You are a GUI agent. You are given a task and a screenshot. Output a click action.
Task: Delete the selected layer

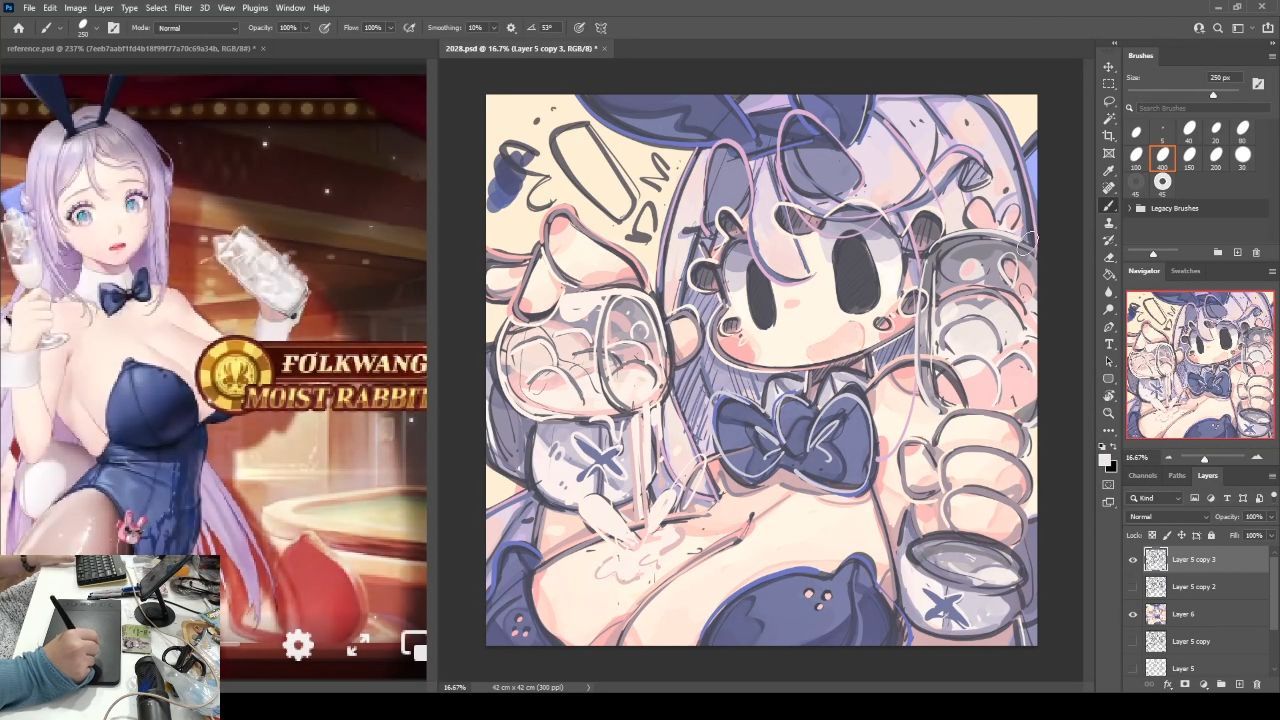tap(1257, 685)
